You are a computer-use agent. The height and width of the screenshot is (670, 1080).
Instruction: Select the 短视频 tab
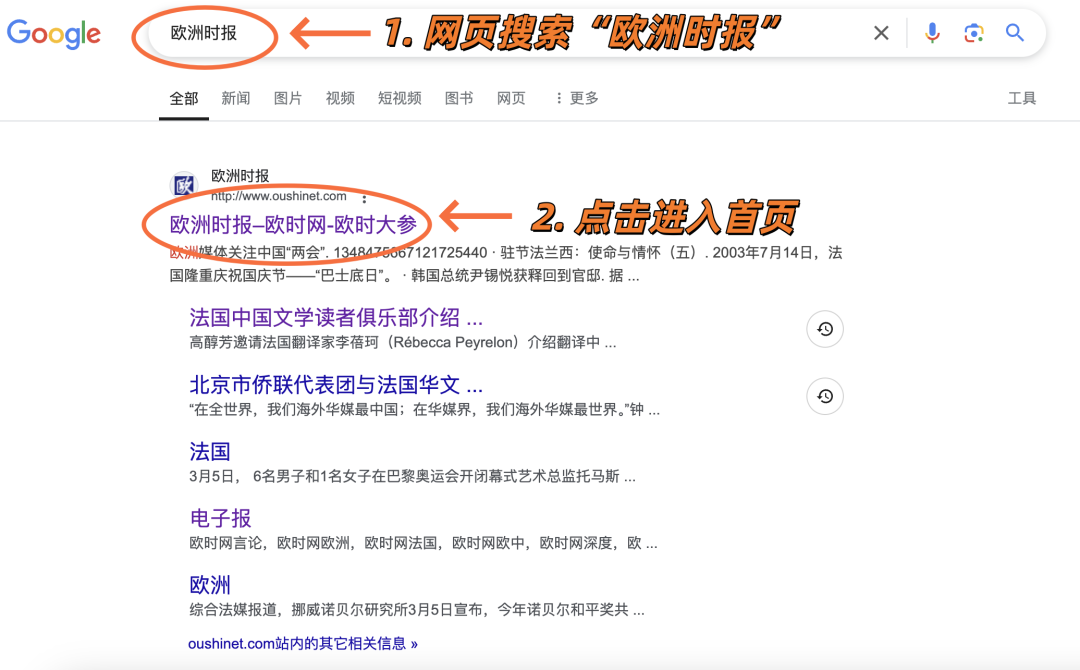[x=399, y=98]
